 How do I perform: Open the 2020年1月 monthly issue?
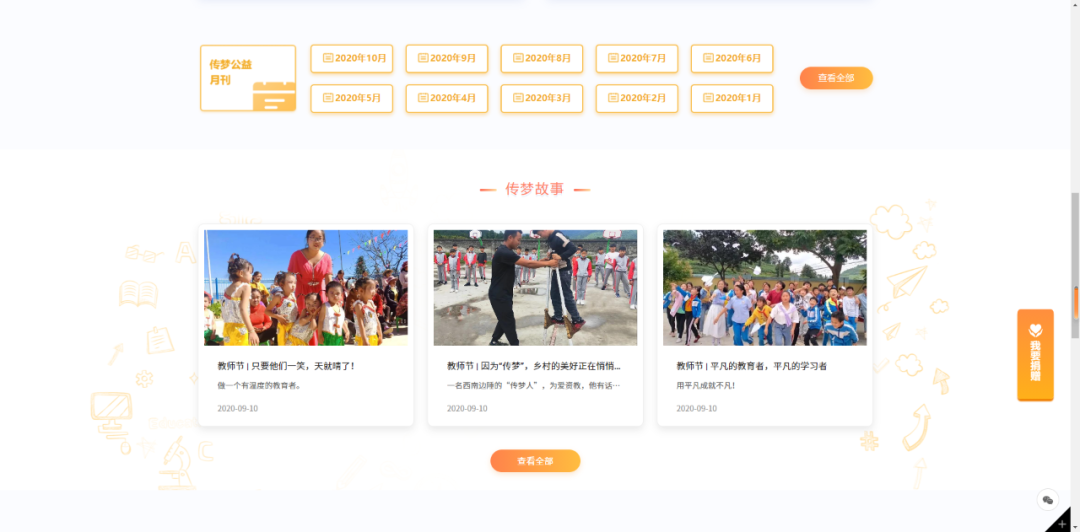pos(731,98)
